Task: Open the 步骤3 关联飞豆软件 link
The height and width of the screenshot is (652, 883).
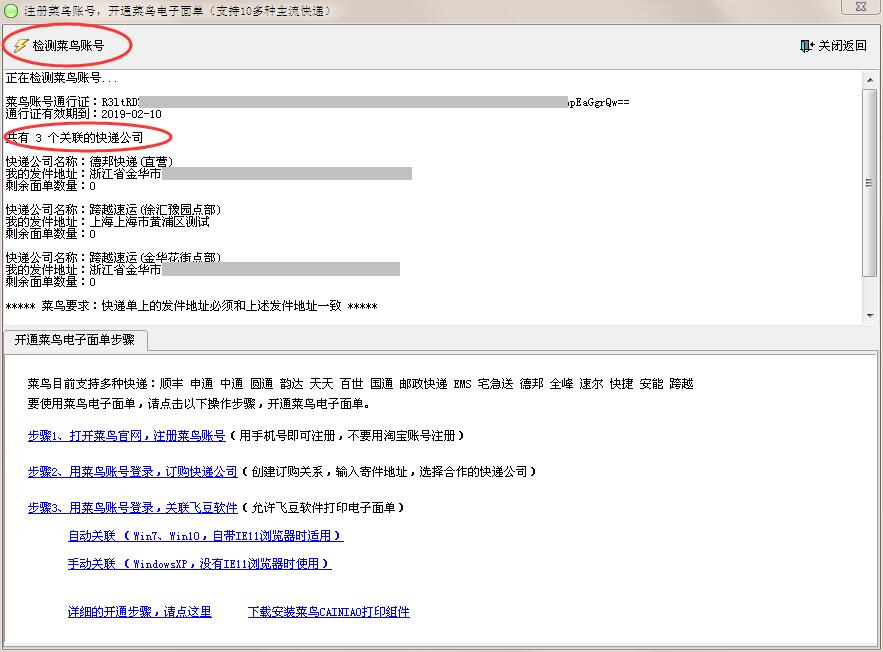Action: click(132, 508)
